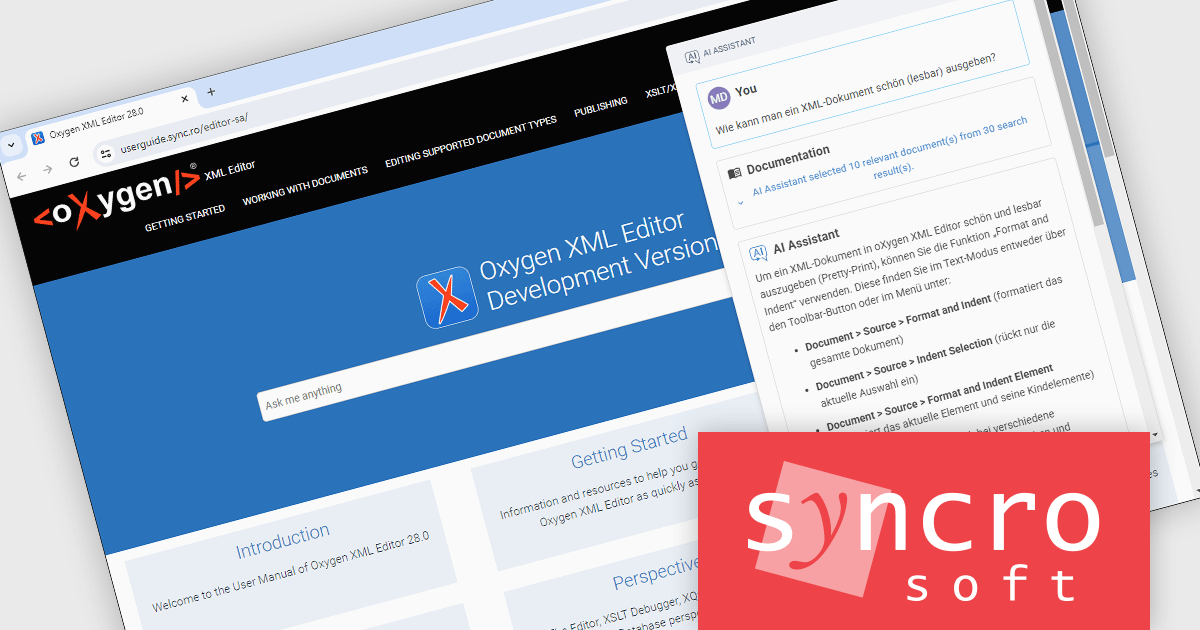1200x630 pixels.
Task: Click the Documentation book icon
Action: point(734,172)
